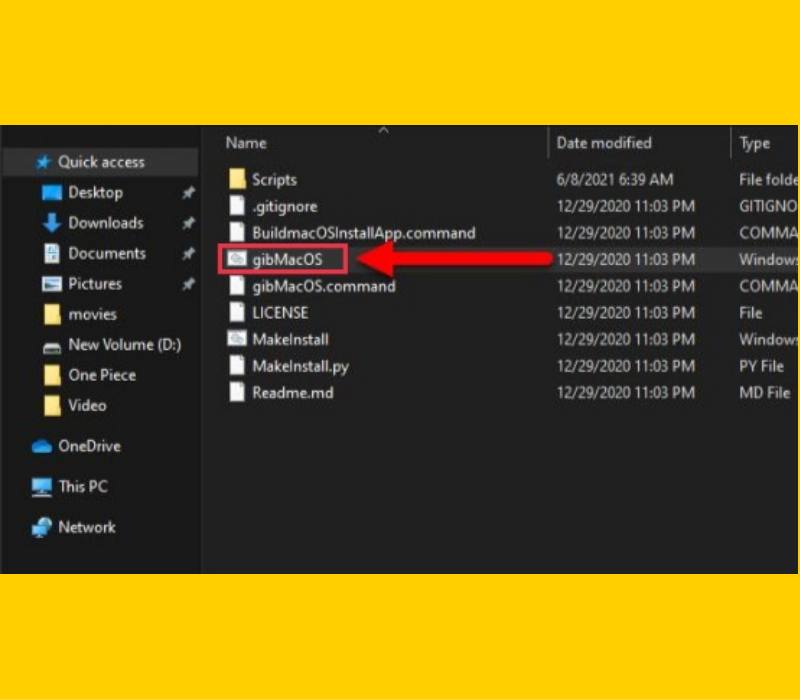The image size is (800, 700).
Task: Open Pictures from Quick access
Action: [95, 284]
